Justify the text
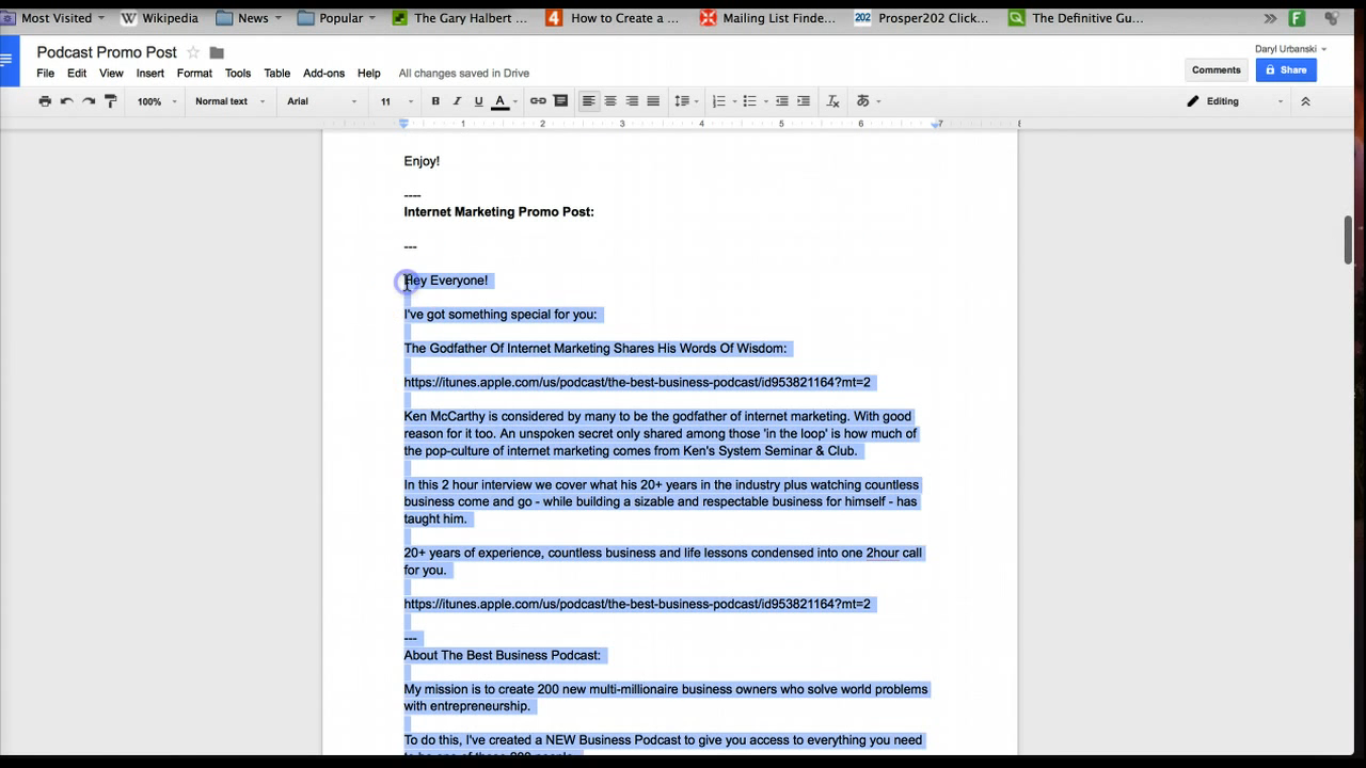 653,101
